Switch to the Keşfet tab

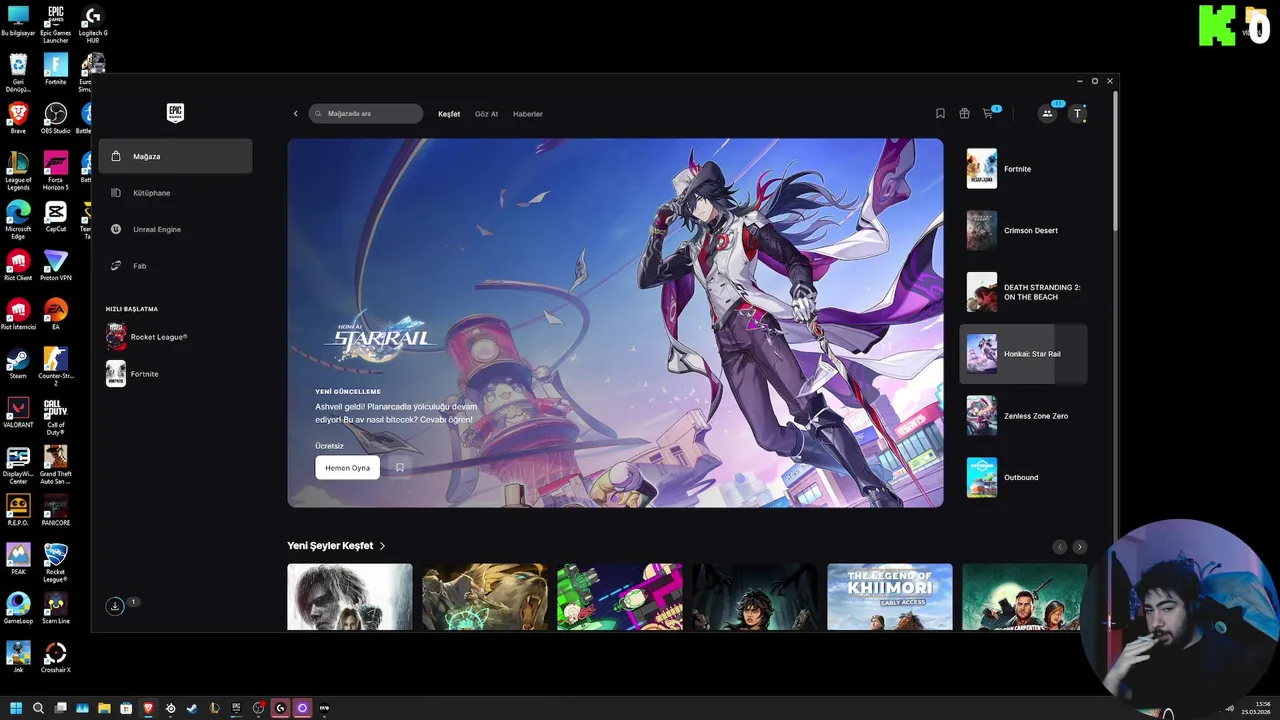[x=449, y=114]
